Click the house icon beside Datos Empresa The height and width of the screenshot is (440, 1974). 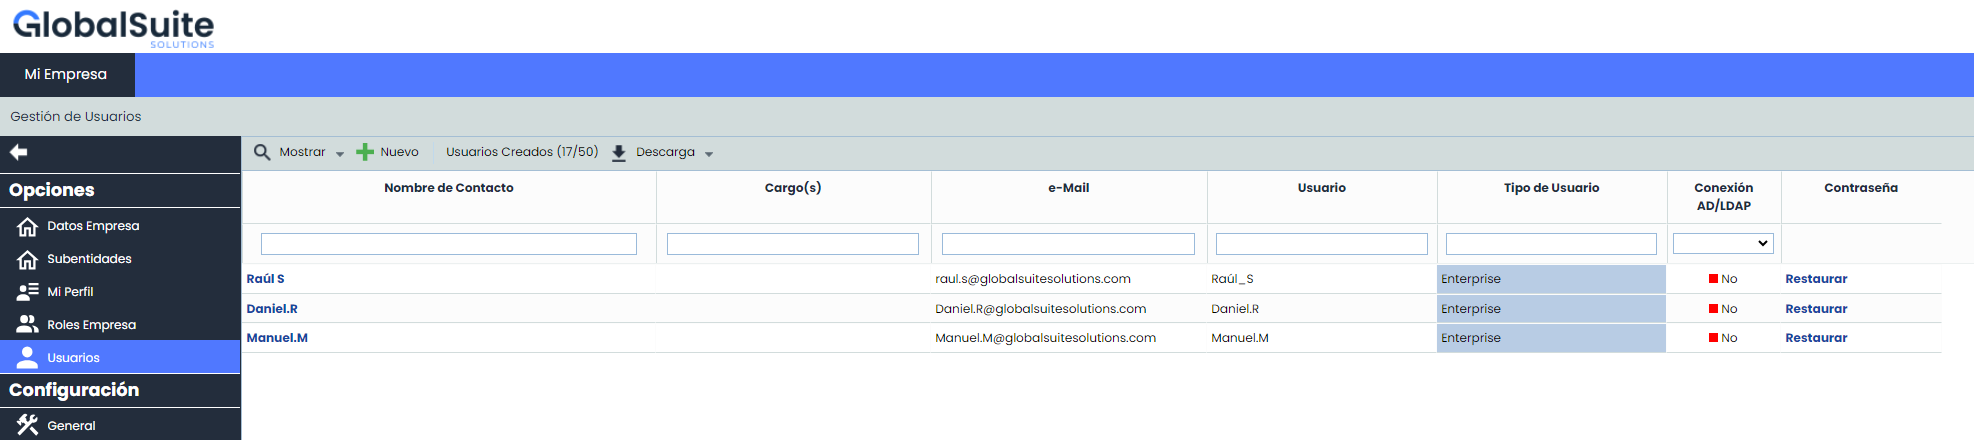pos(27,226)
